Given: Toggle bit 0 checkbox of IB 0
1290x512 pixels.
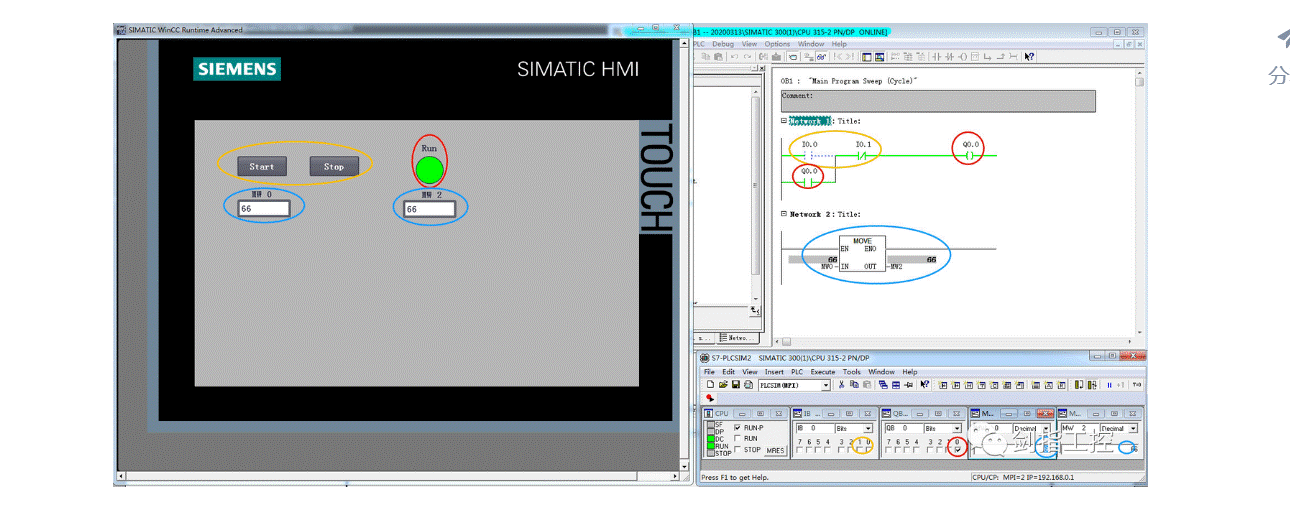Looking at the screenshot, I should click(868, 450).
